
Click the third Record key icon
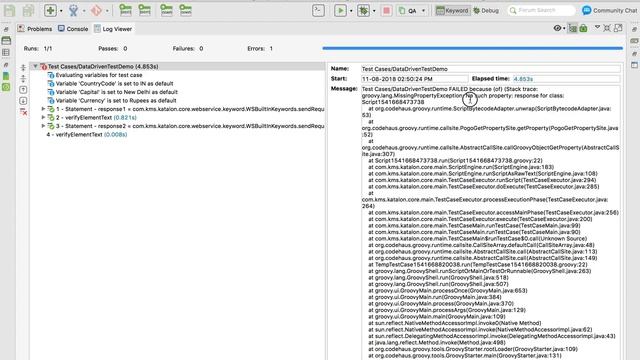(x=167, y=10)
